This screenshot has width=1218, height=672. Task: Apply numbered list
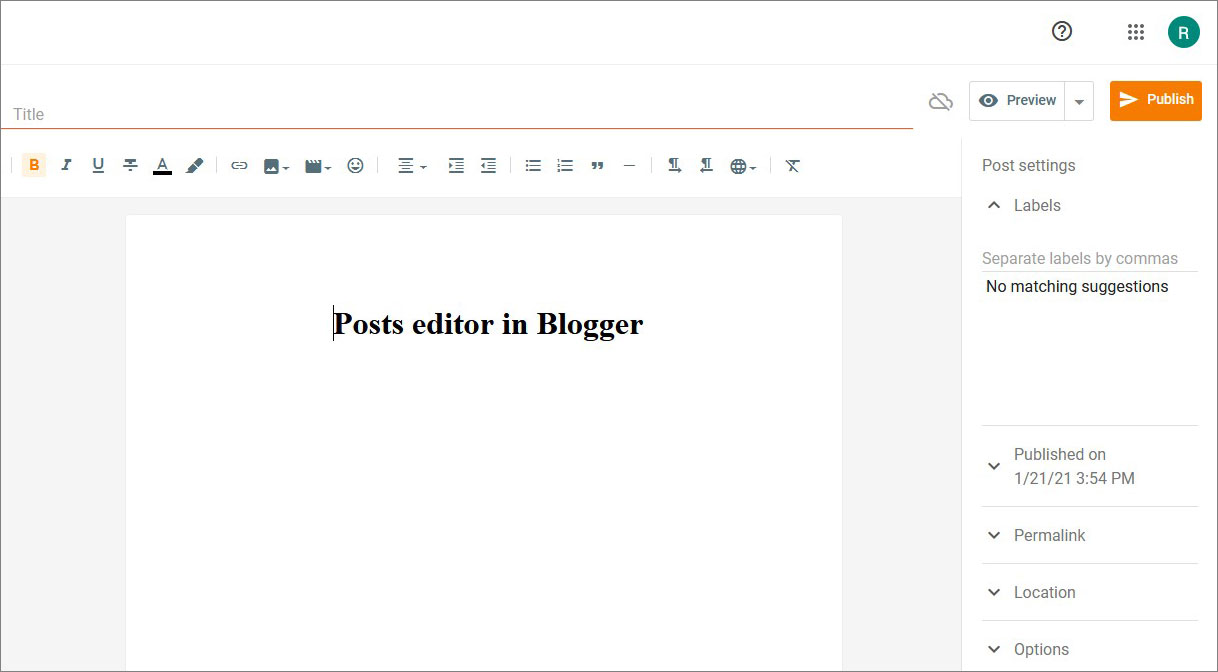click(565, 166)
